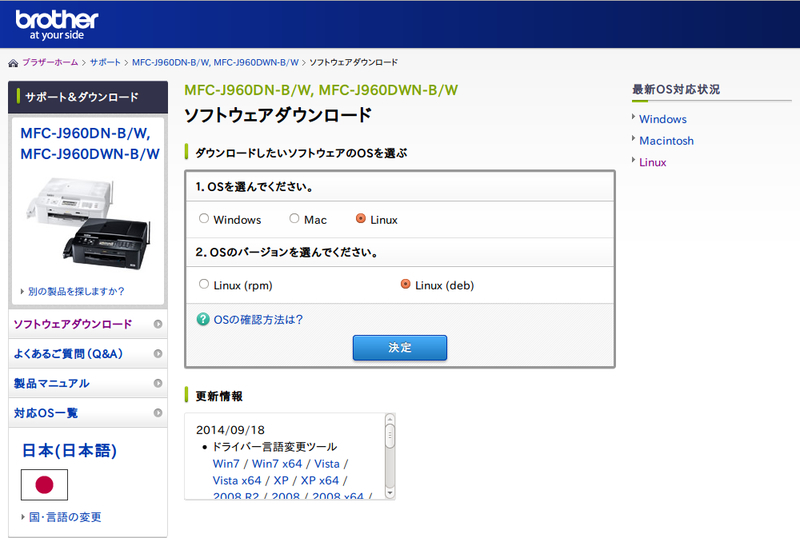The height and width of the screenshot is (538, 800).
Task: Click arrow icon beside 製品マニュアル
Action: point(158,383)
